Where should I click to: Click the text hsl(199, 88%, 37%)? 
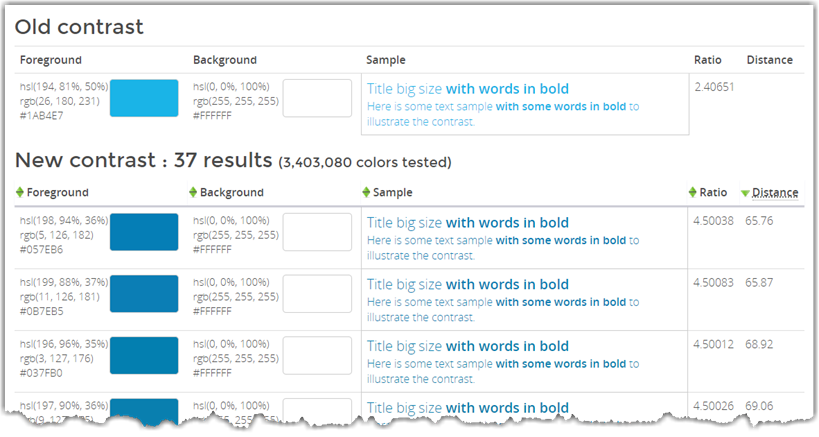pyautogui.click(x=64, y=282)
